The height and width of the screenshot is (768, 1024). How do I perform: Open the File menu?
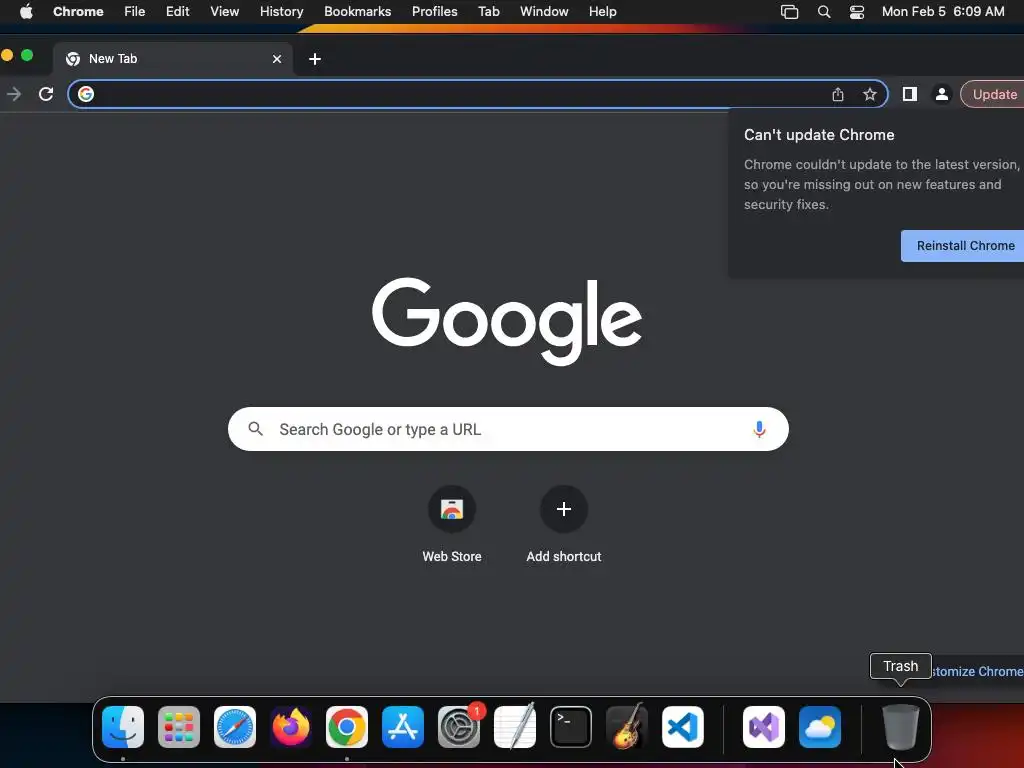pyautogui.click(x=135, y=12)
